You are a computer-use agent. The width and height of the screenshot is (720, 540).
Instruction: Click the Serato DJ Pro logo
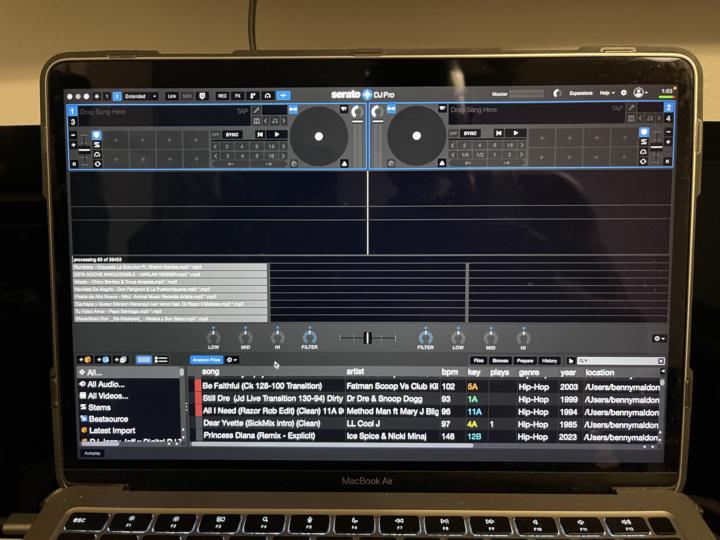(363, 94)
